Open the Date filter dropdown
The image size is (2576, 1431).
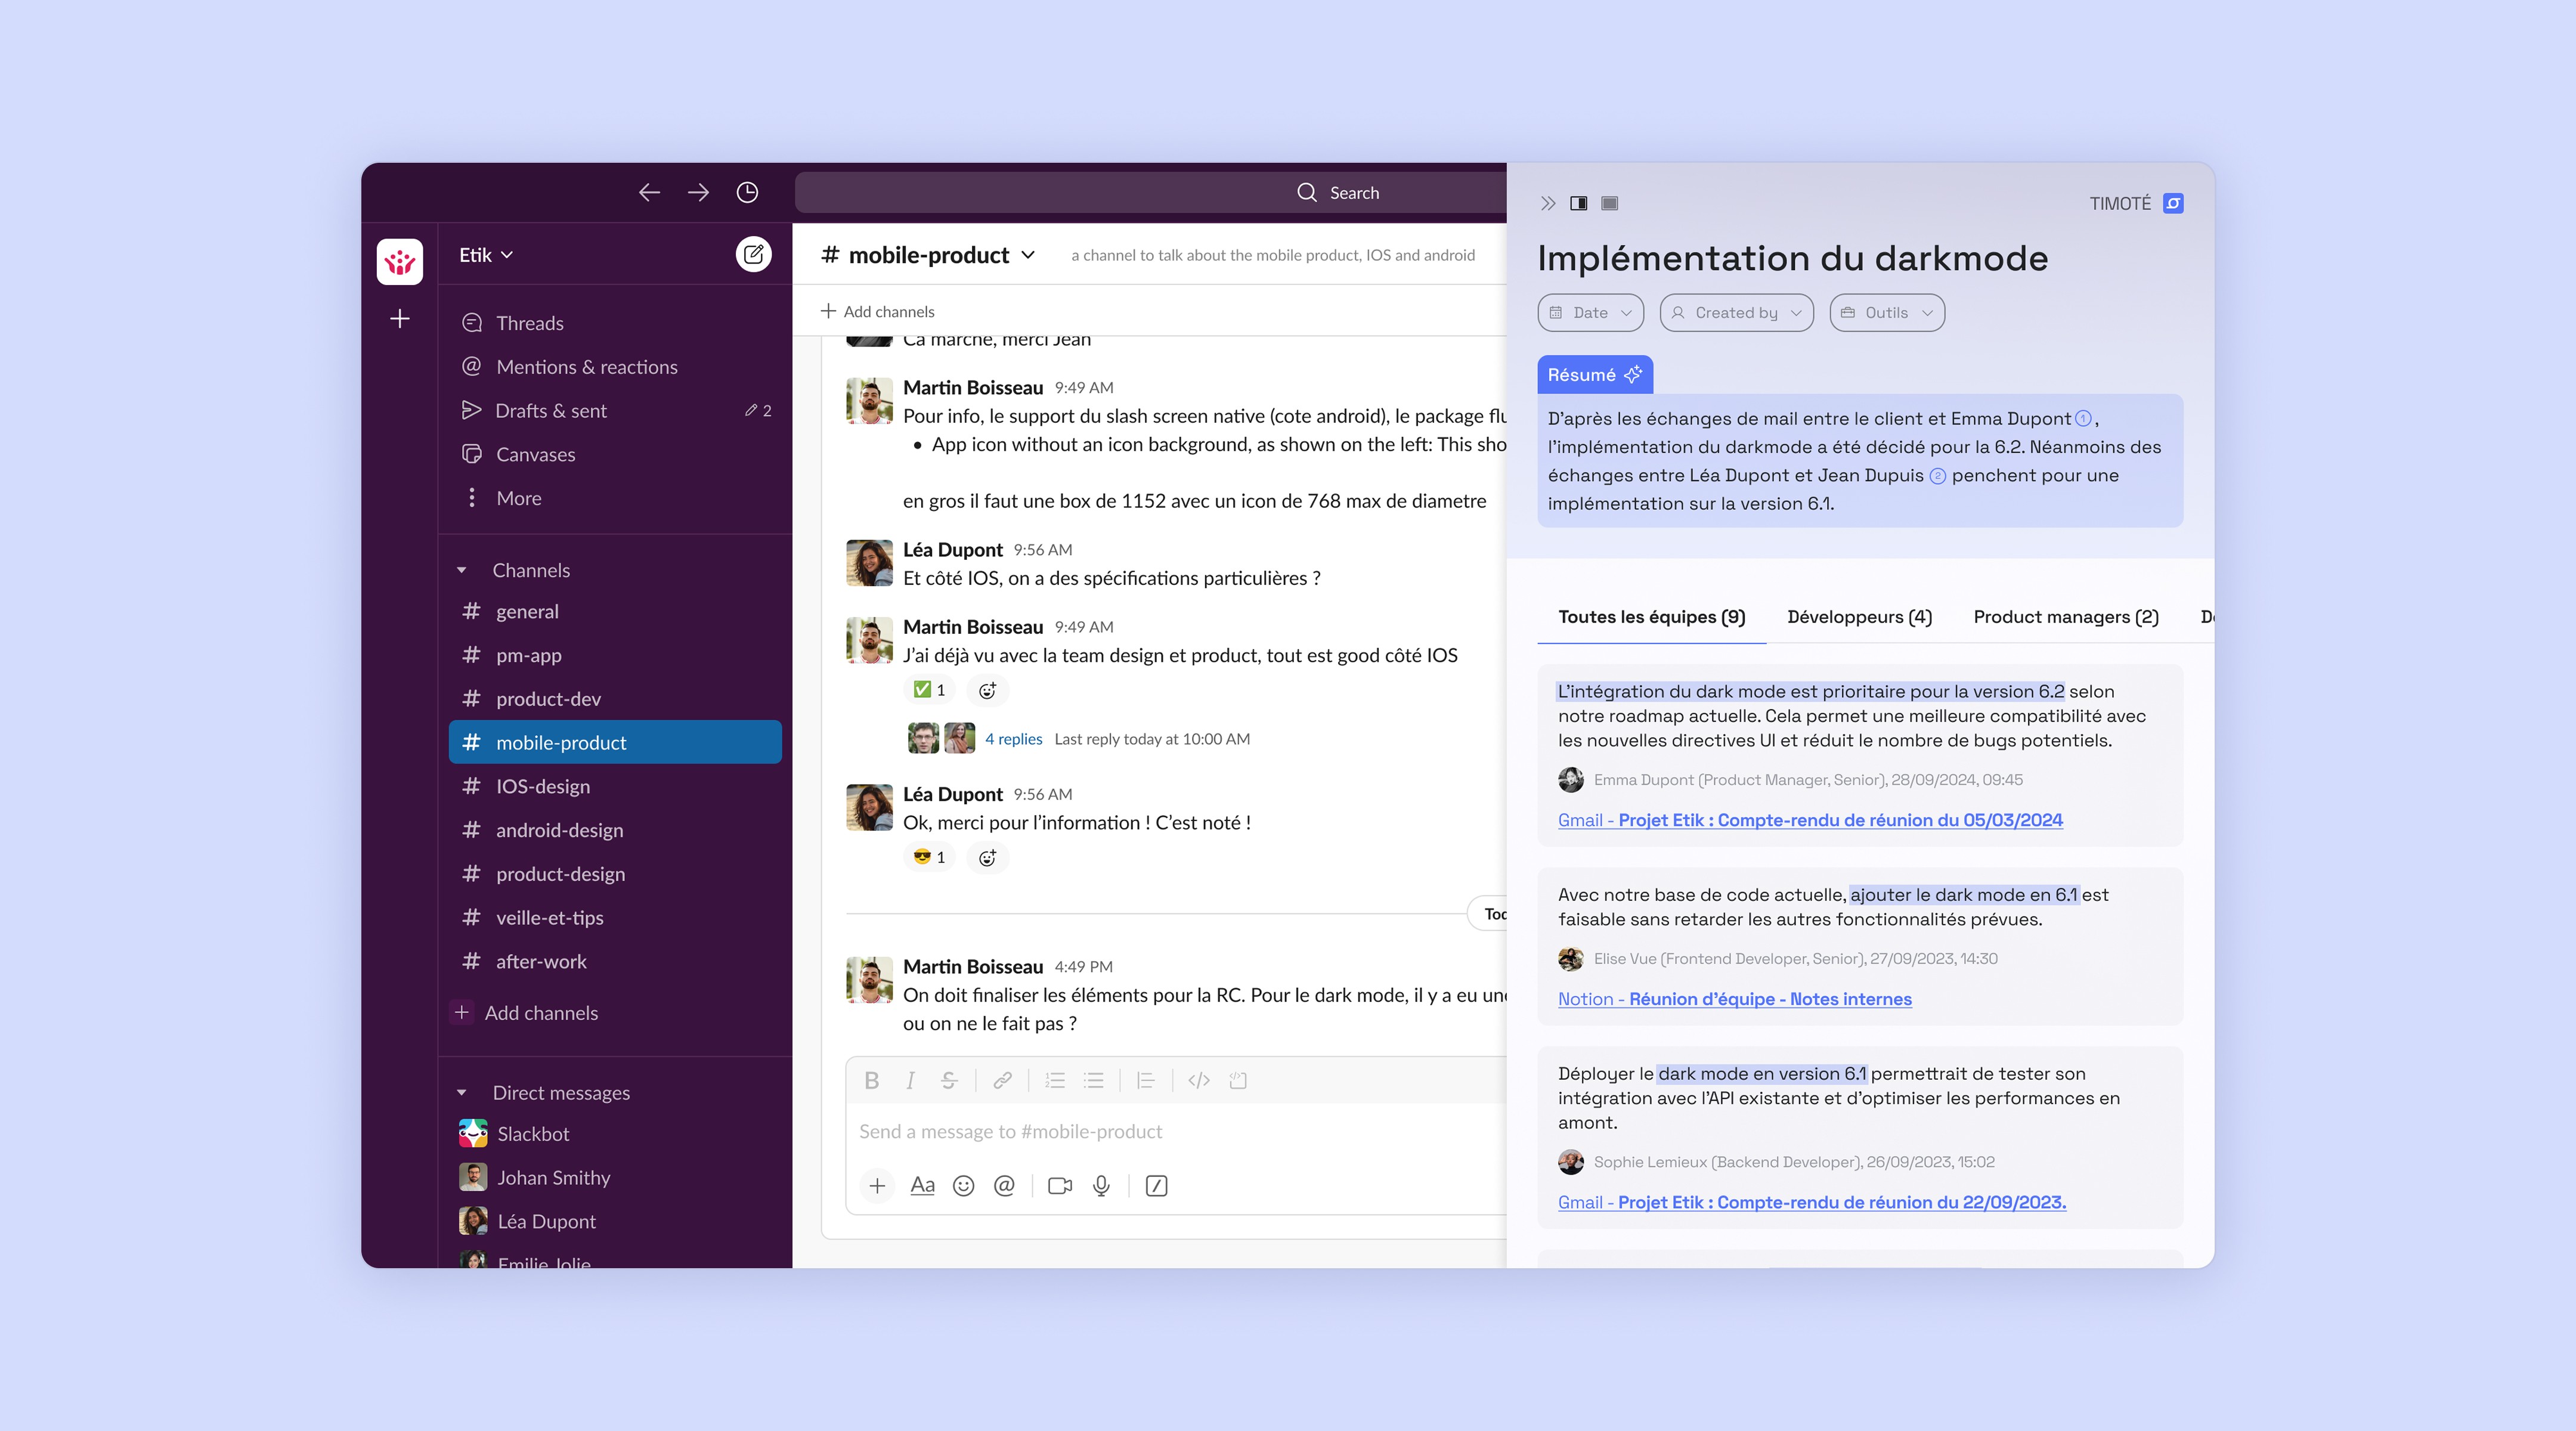[x=1590, y=313]
